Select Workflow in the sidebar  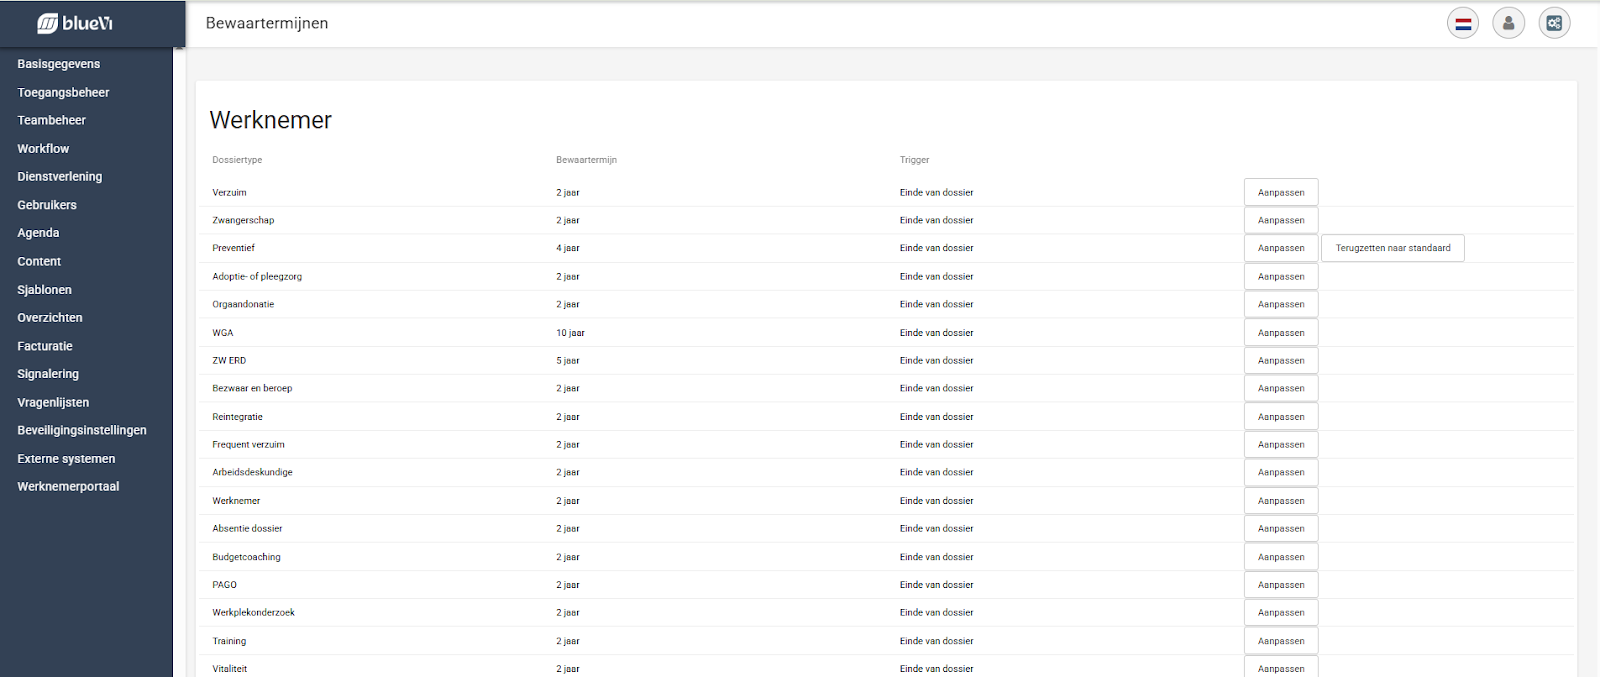pyautogui.click(x=43, y=149)
